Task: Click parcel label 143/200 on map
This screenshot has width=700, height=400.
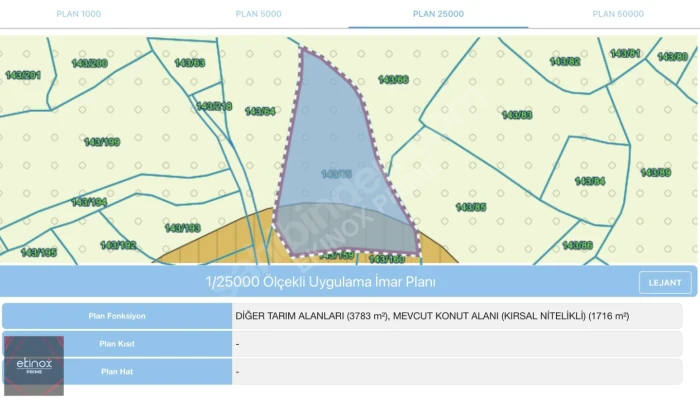Action: pos(90,63)
